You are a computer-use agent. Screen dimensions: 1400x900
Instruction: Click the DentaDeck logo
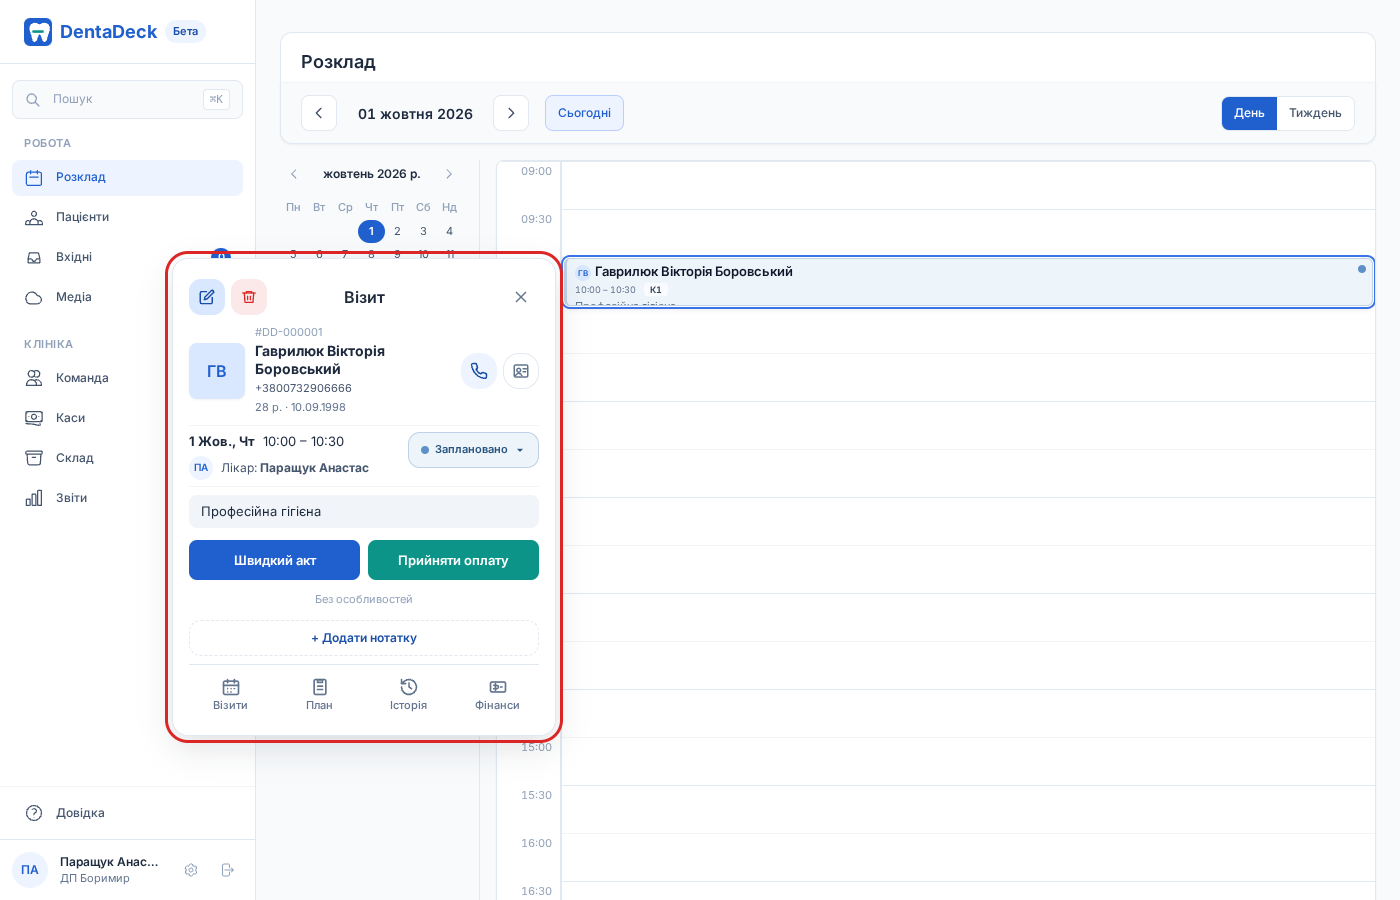tap(91, 32)
